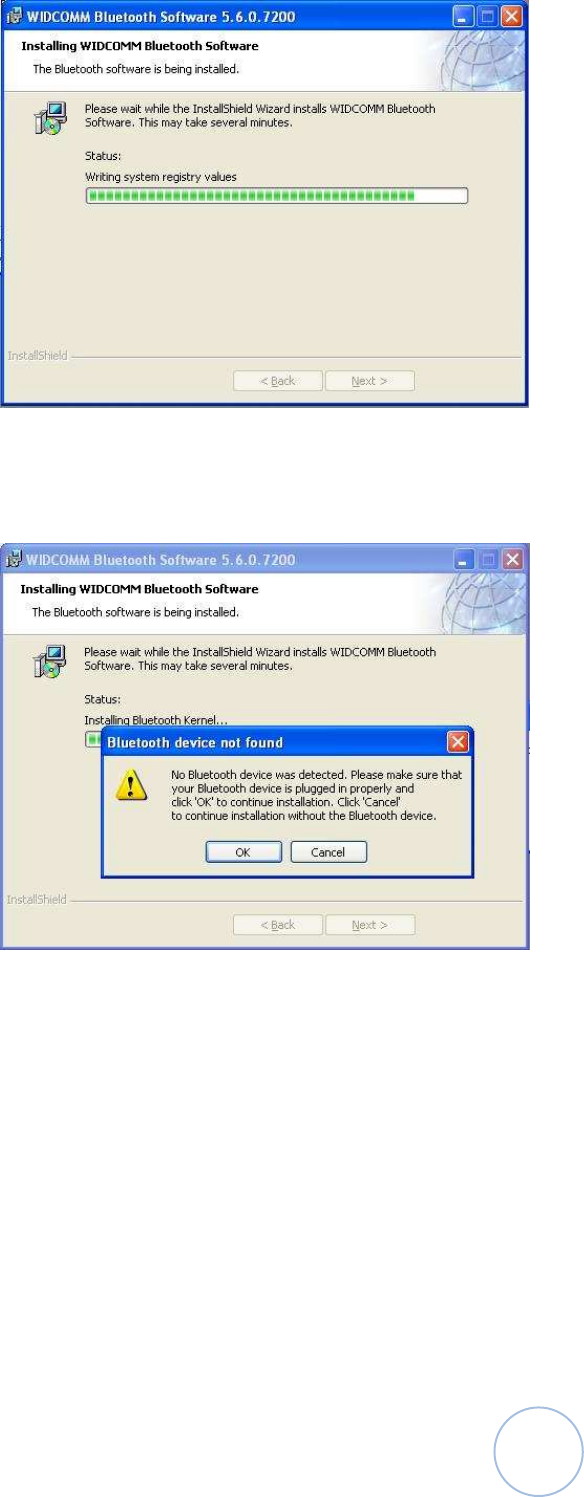Click OK in the Bluetooth device not found dialog
The height and width of the screenshot is (1497, 584).
point(244,852)
